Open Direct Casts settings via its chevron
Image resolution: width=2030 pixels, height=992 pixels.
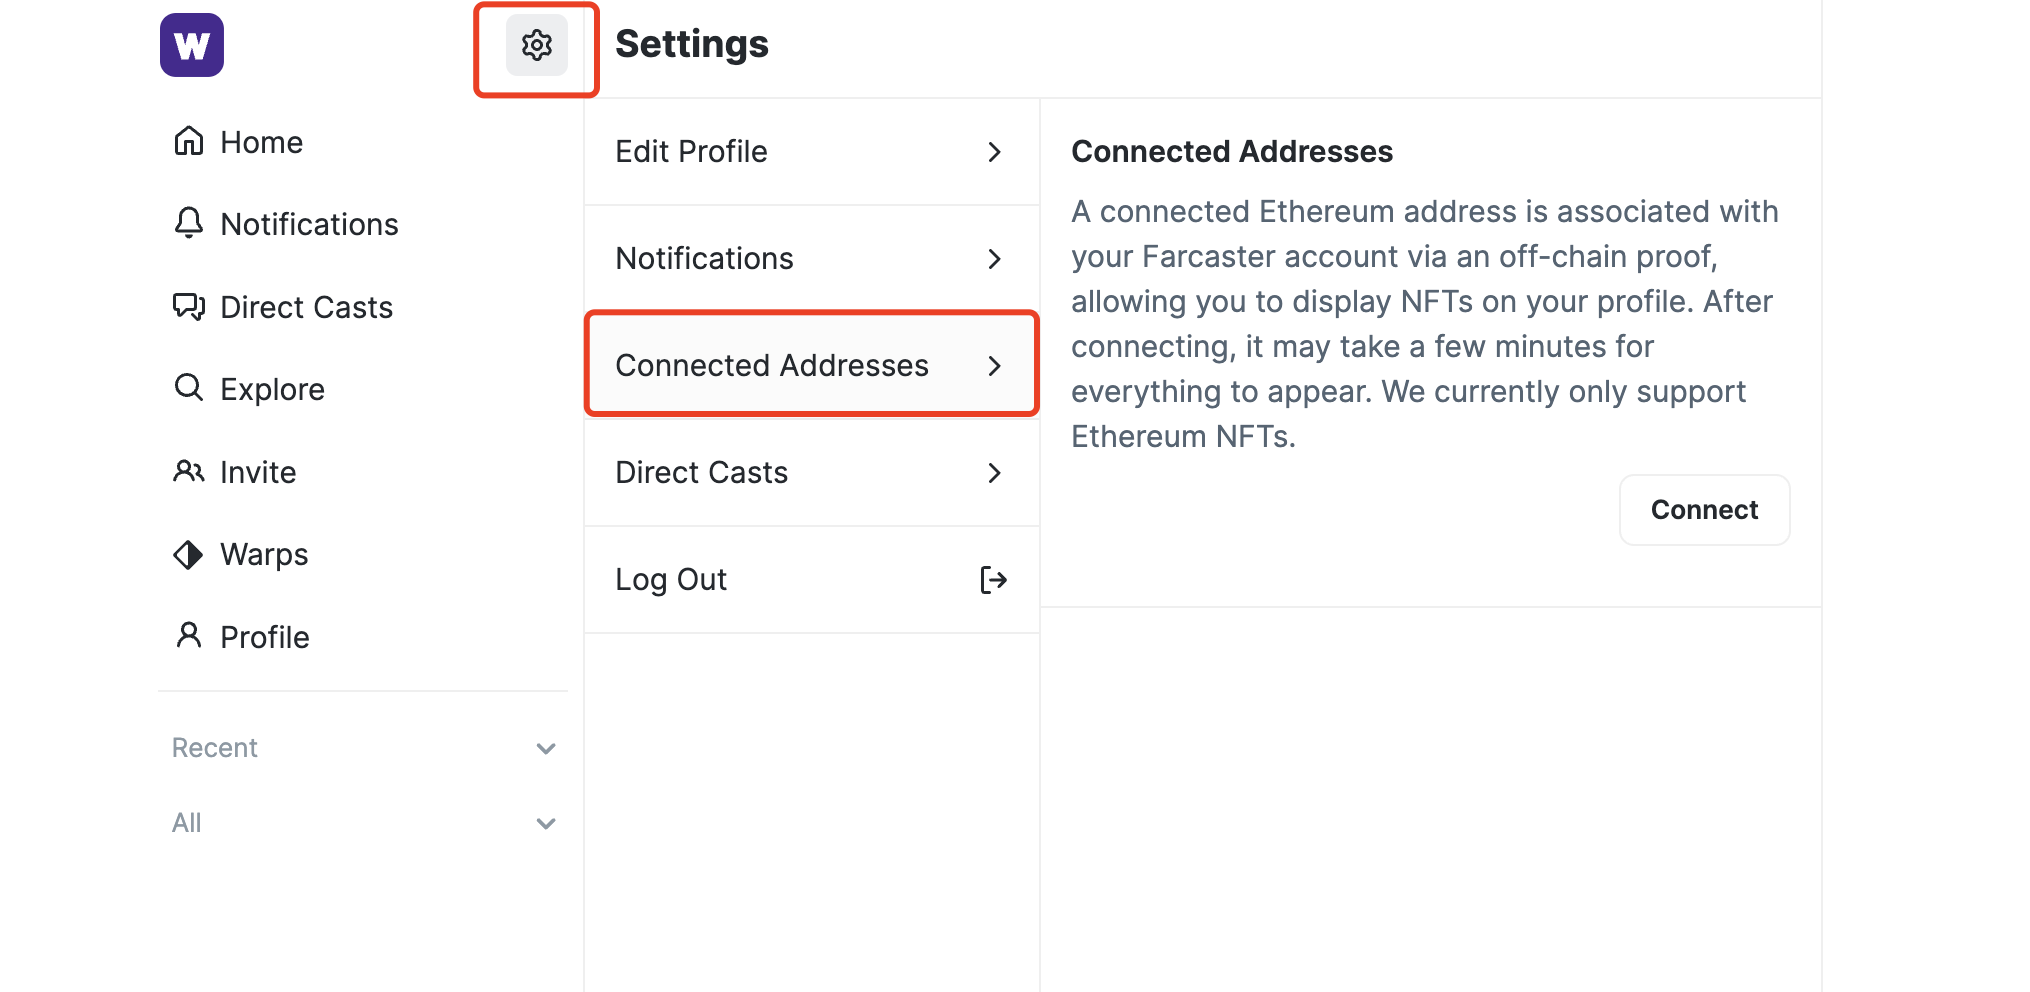point(994,473)
